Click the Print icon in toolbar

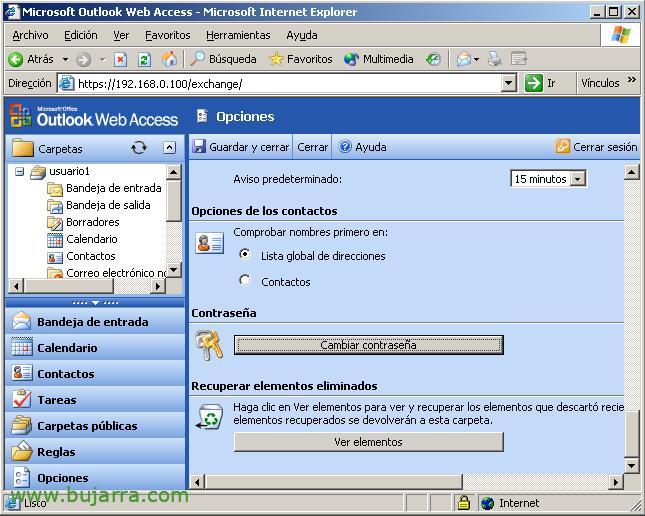click(494, 59)
